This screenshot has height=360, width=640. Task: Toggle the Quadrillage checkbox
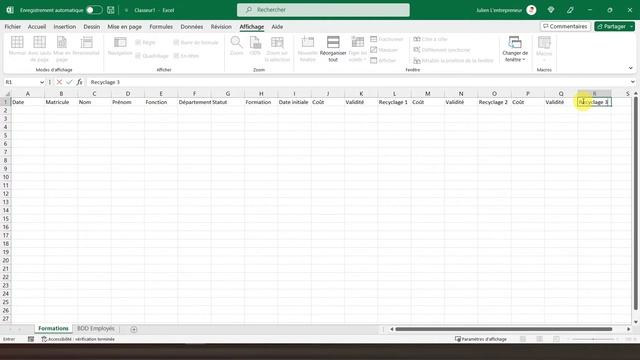tap(138, 56)
